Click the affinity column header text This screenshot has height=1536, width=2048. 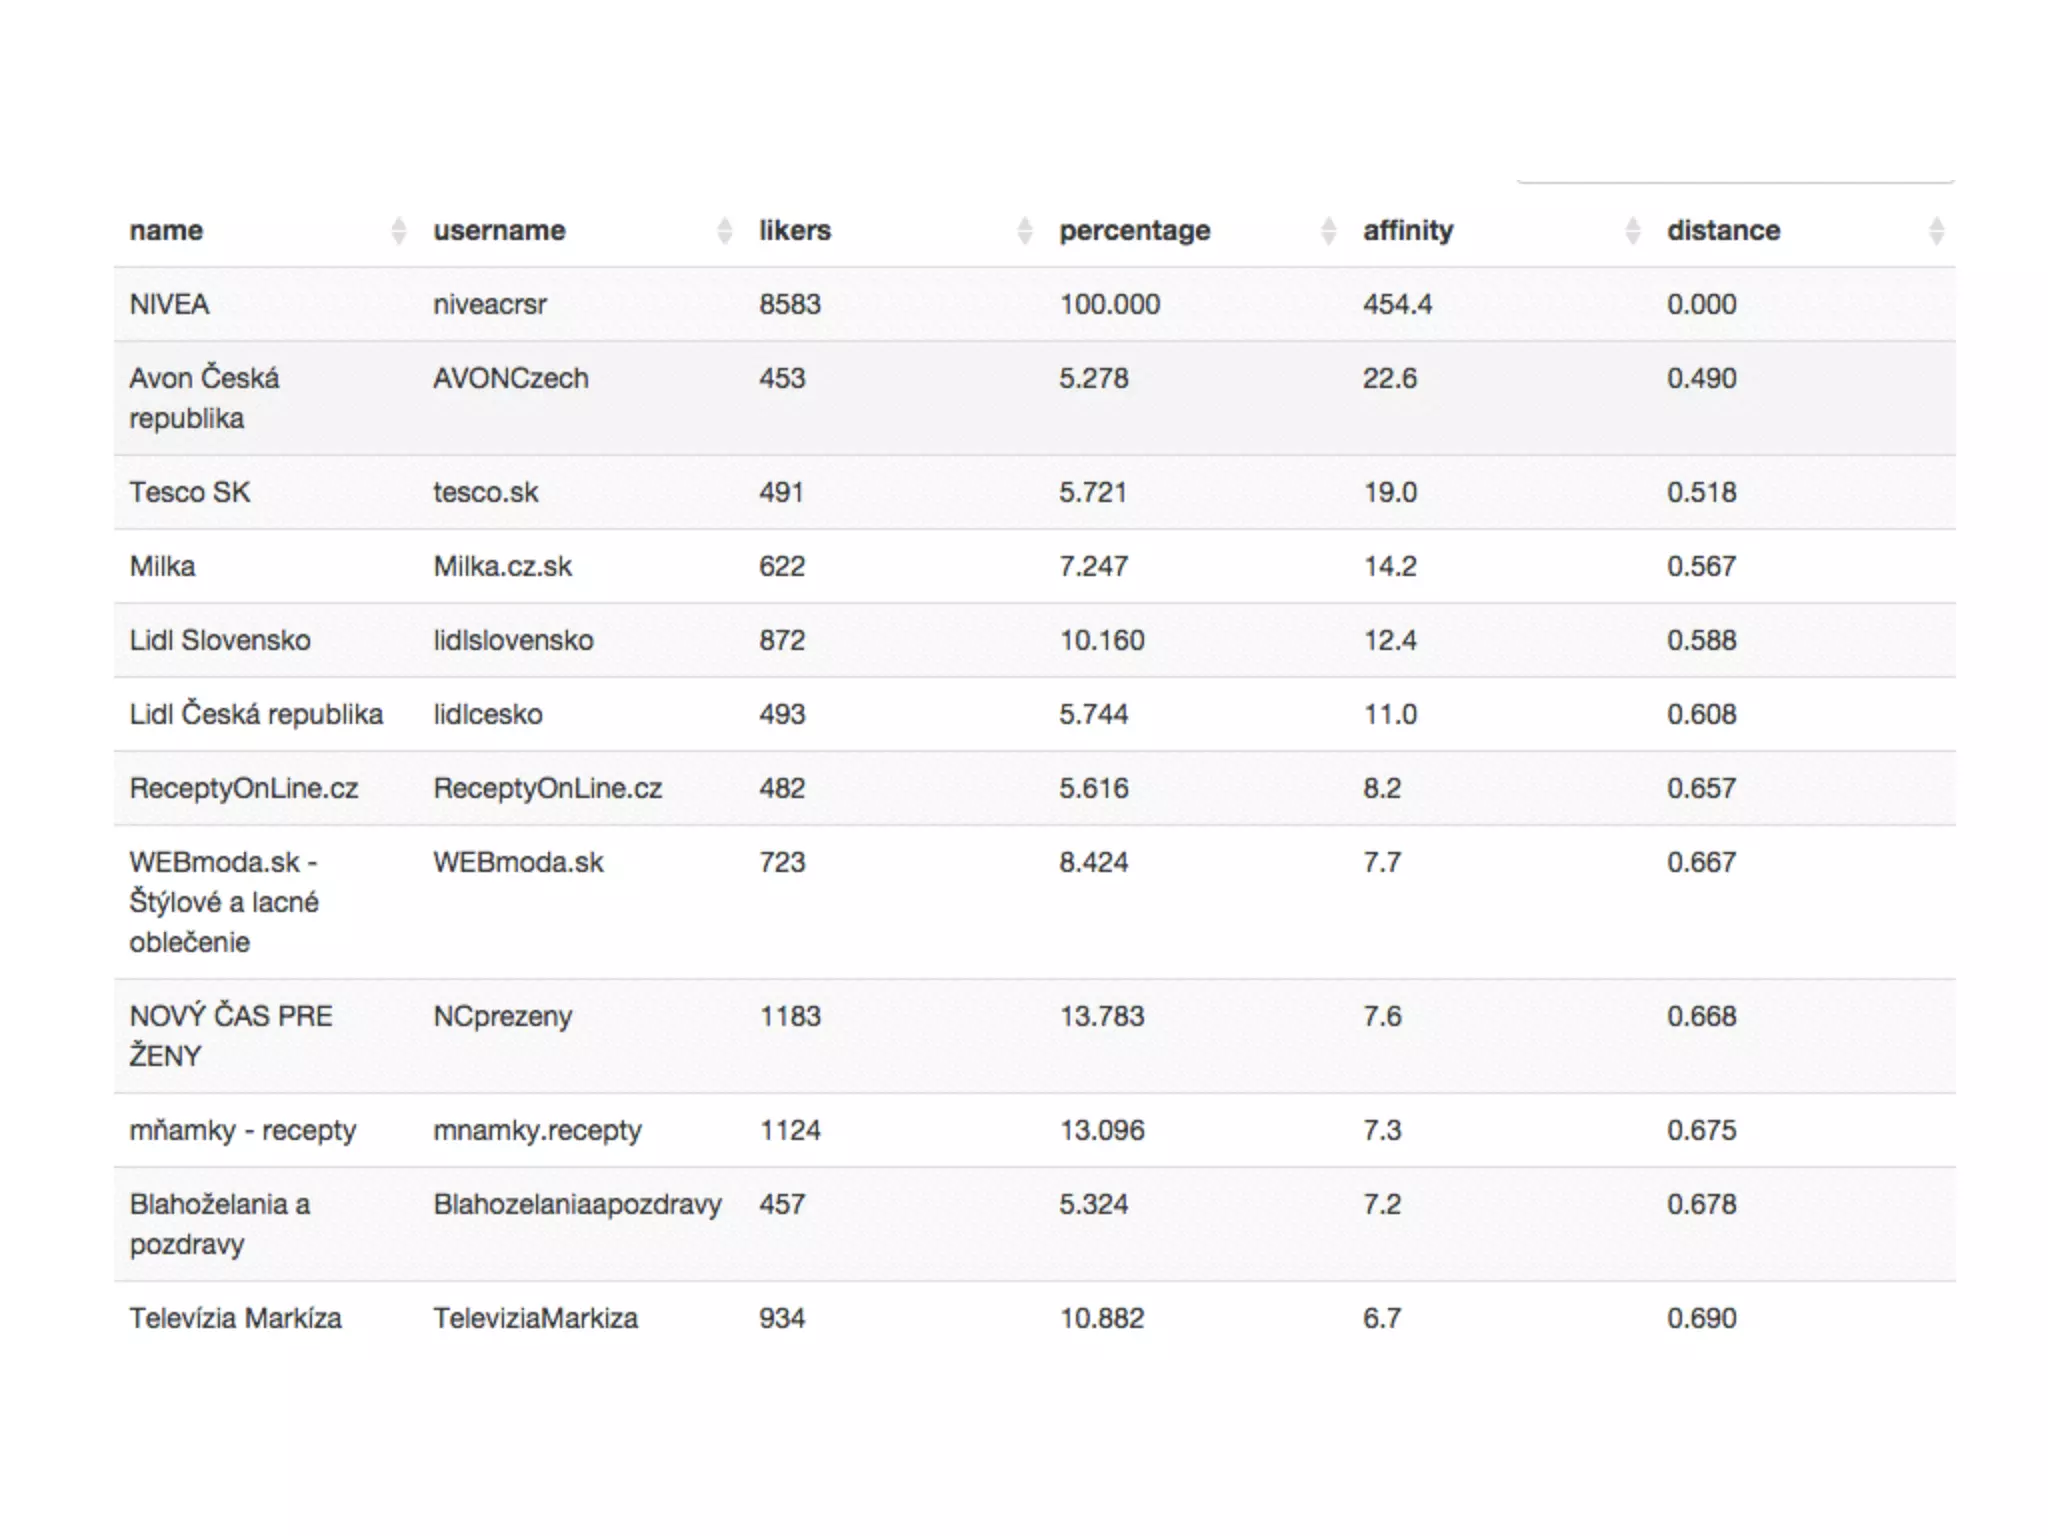coord(1408,231)
